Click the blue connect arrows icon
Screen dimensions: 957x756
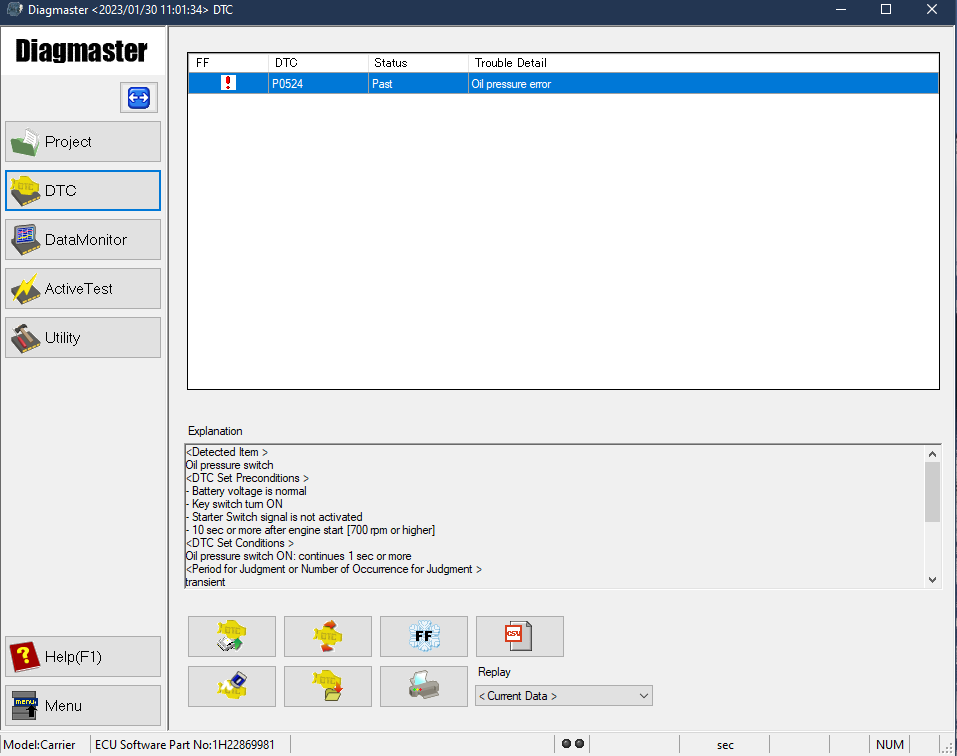[x=139, y=98]
